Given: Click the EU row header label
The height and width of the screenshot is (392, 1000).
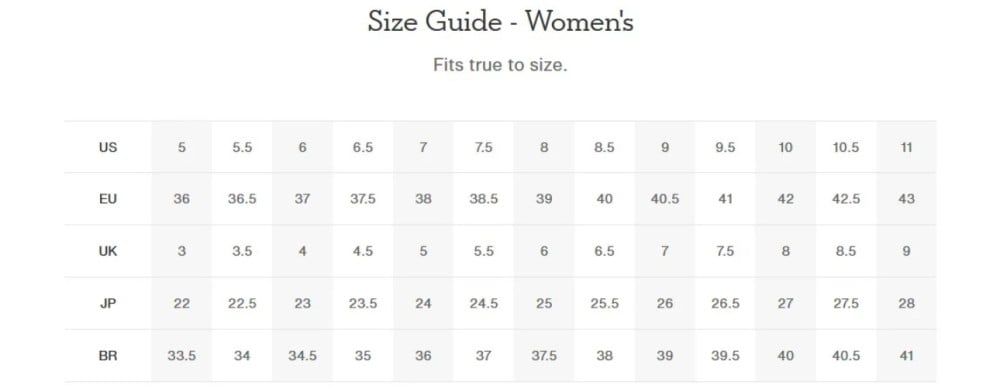Looking at the screenshot, I should pyautogui.click(x=108, y=199).
